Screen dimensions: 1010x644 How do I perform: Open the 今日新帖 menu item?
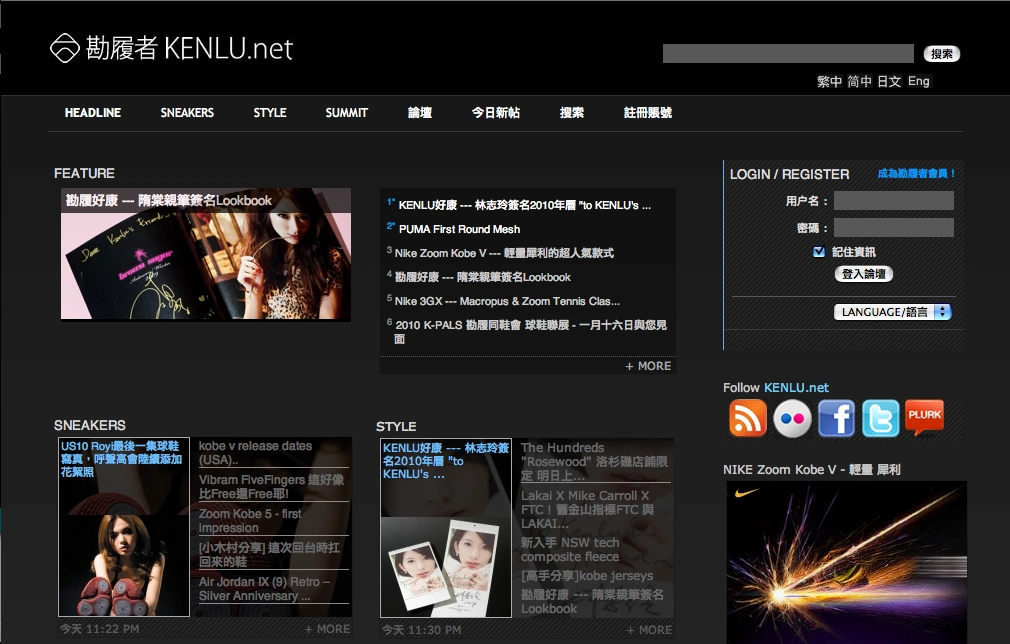tap(495, 113)
